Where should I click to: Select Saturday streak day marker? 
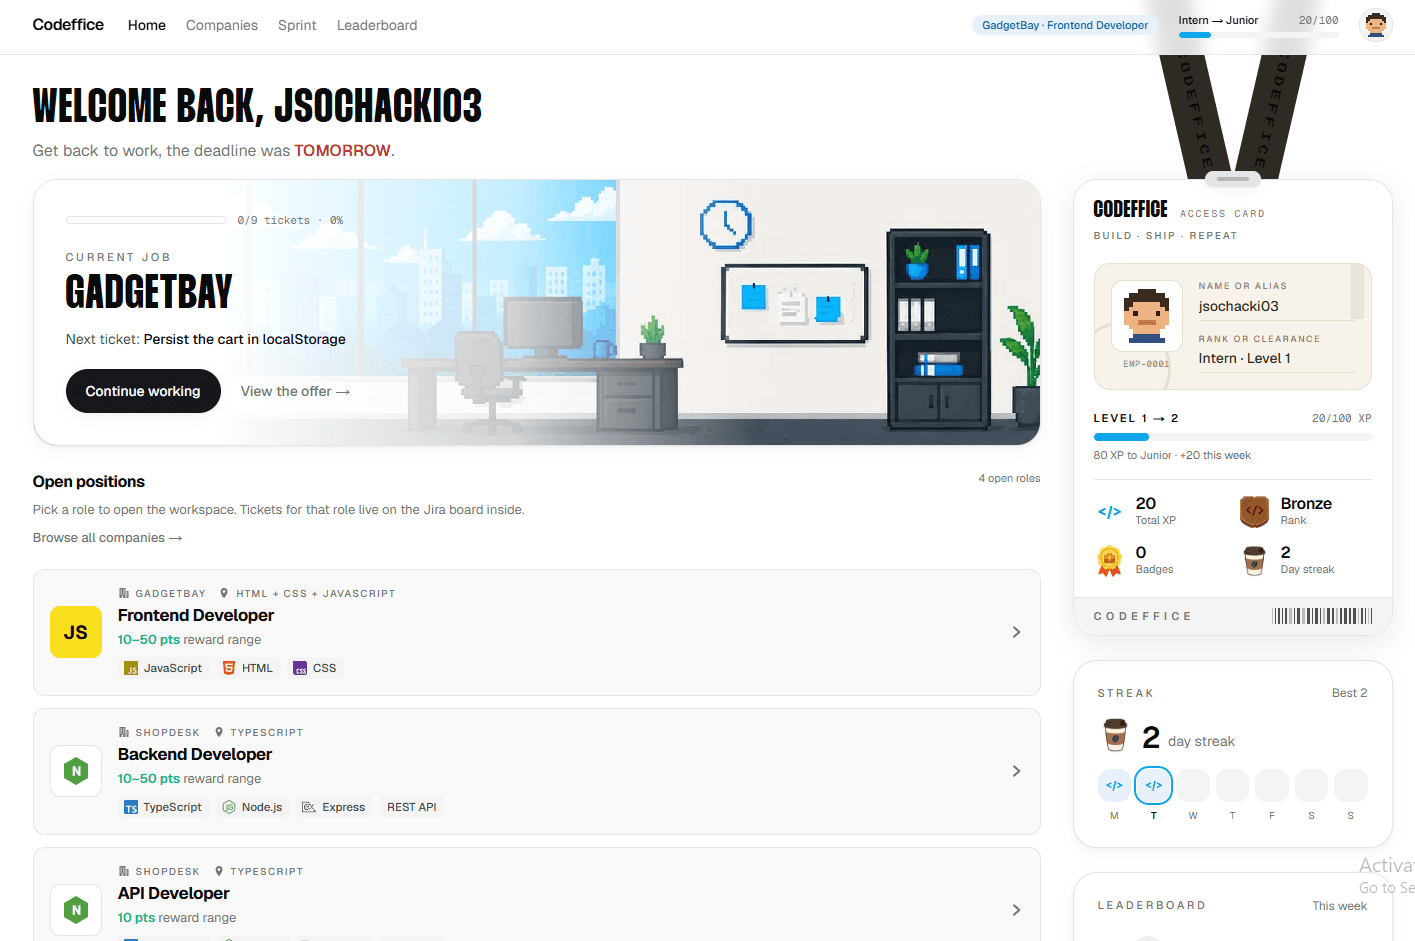click(1311, 785)
